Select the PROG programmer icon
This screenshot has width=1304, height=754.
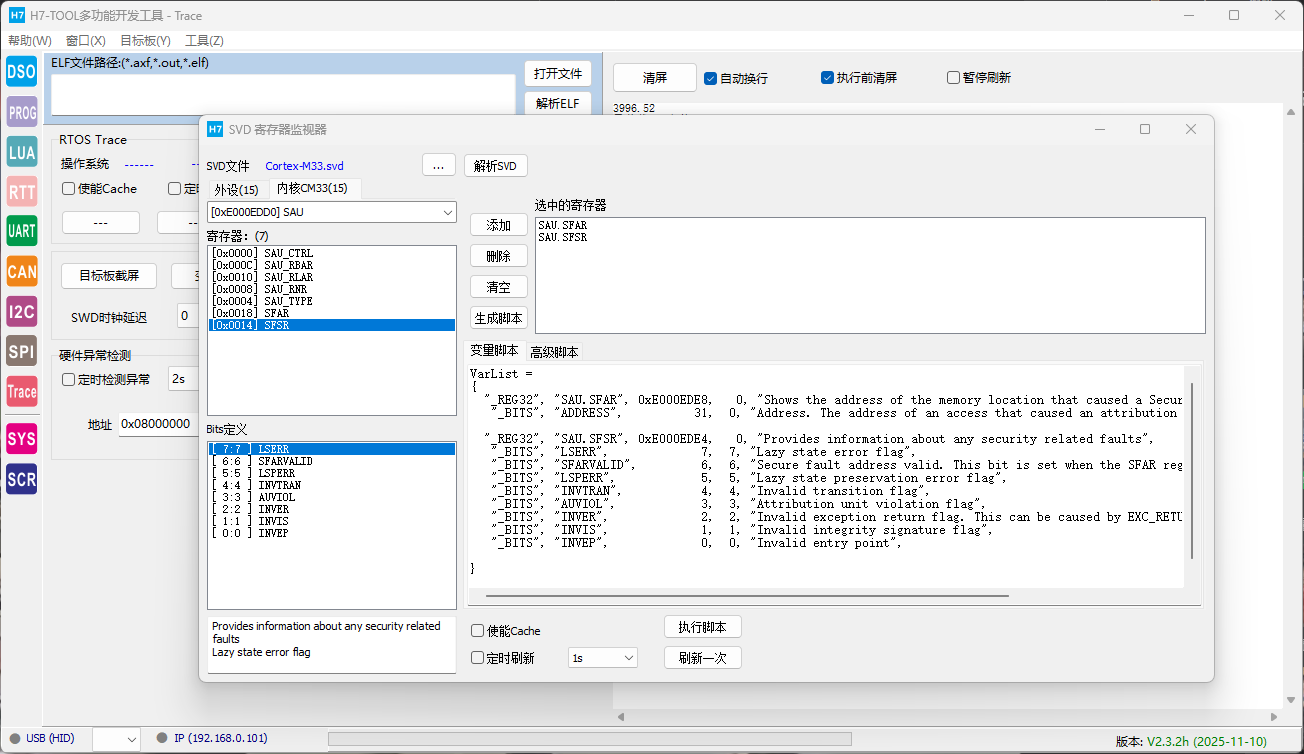click(21, 113)
